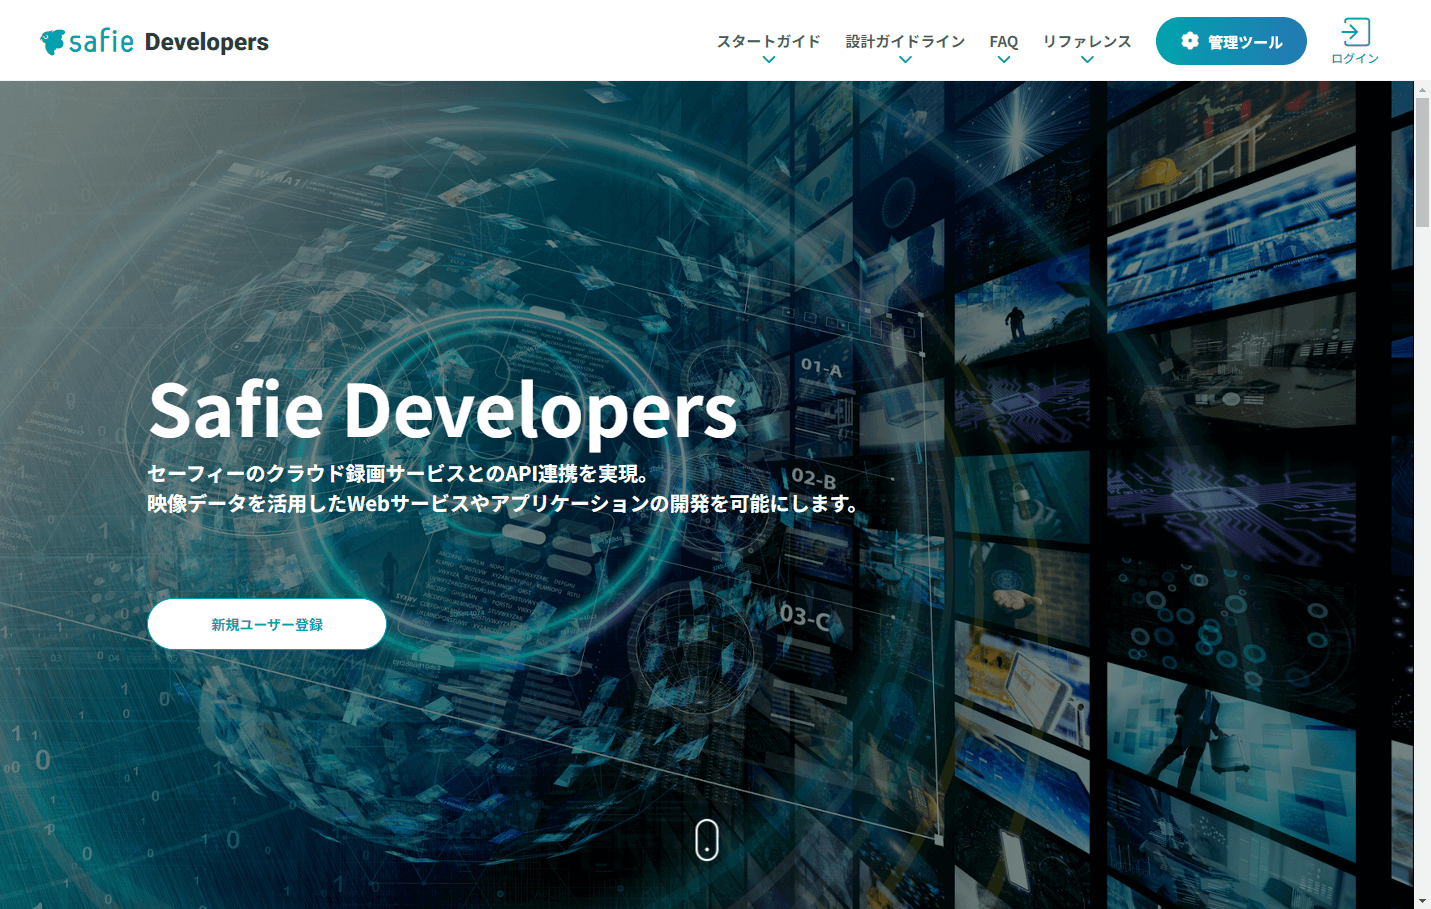1431x909 pixels.
Task: Click the scrollbar down arrow
Action: coord(1422,901)
